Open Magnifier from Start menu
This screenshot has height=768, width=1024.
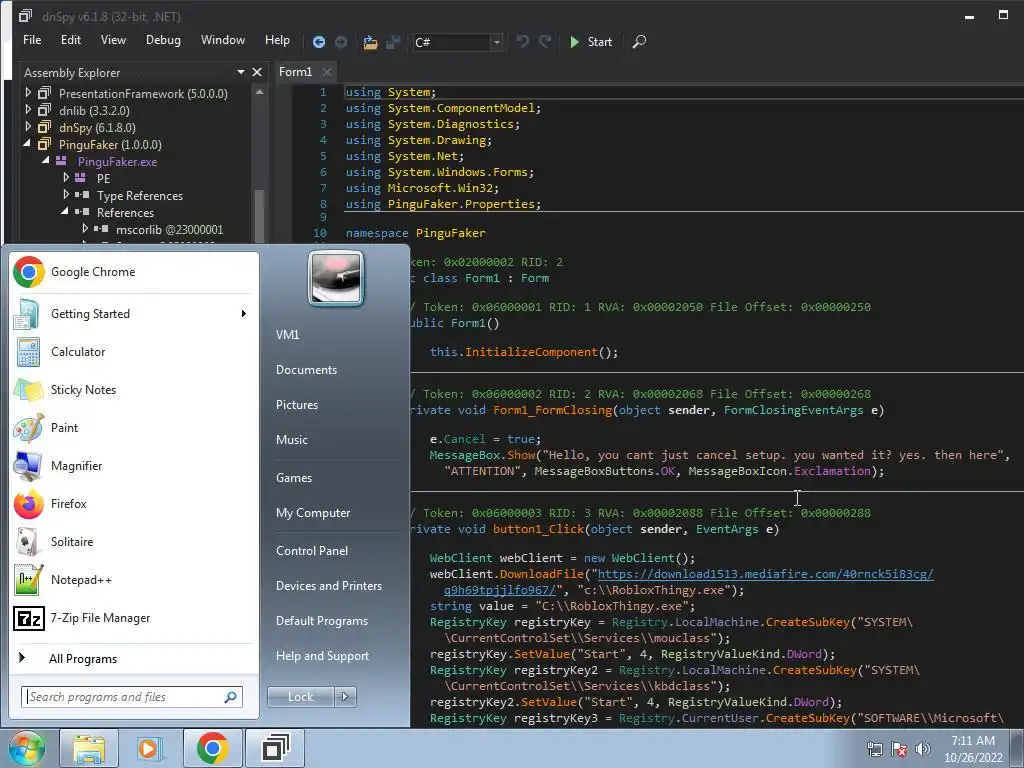click(134, 466)
